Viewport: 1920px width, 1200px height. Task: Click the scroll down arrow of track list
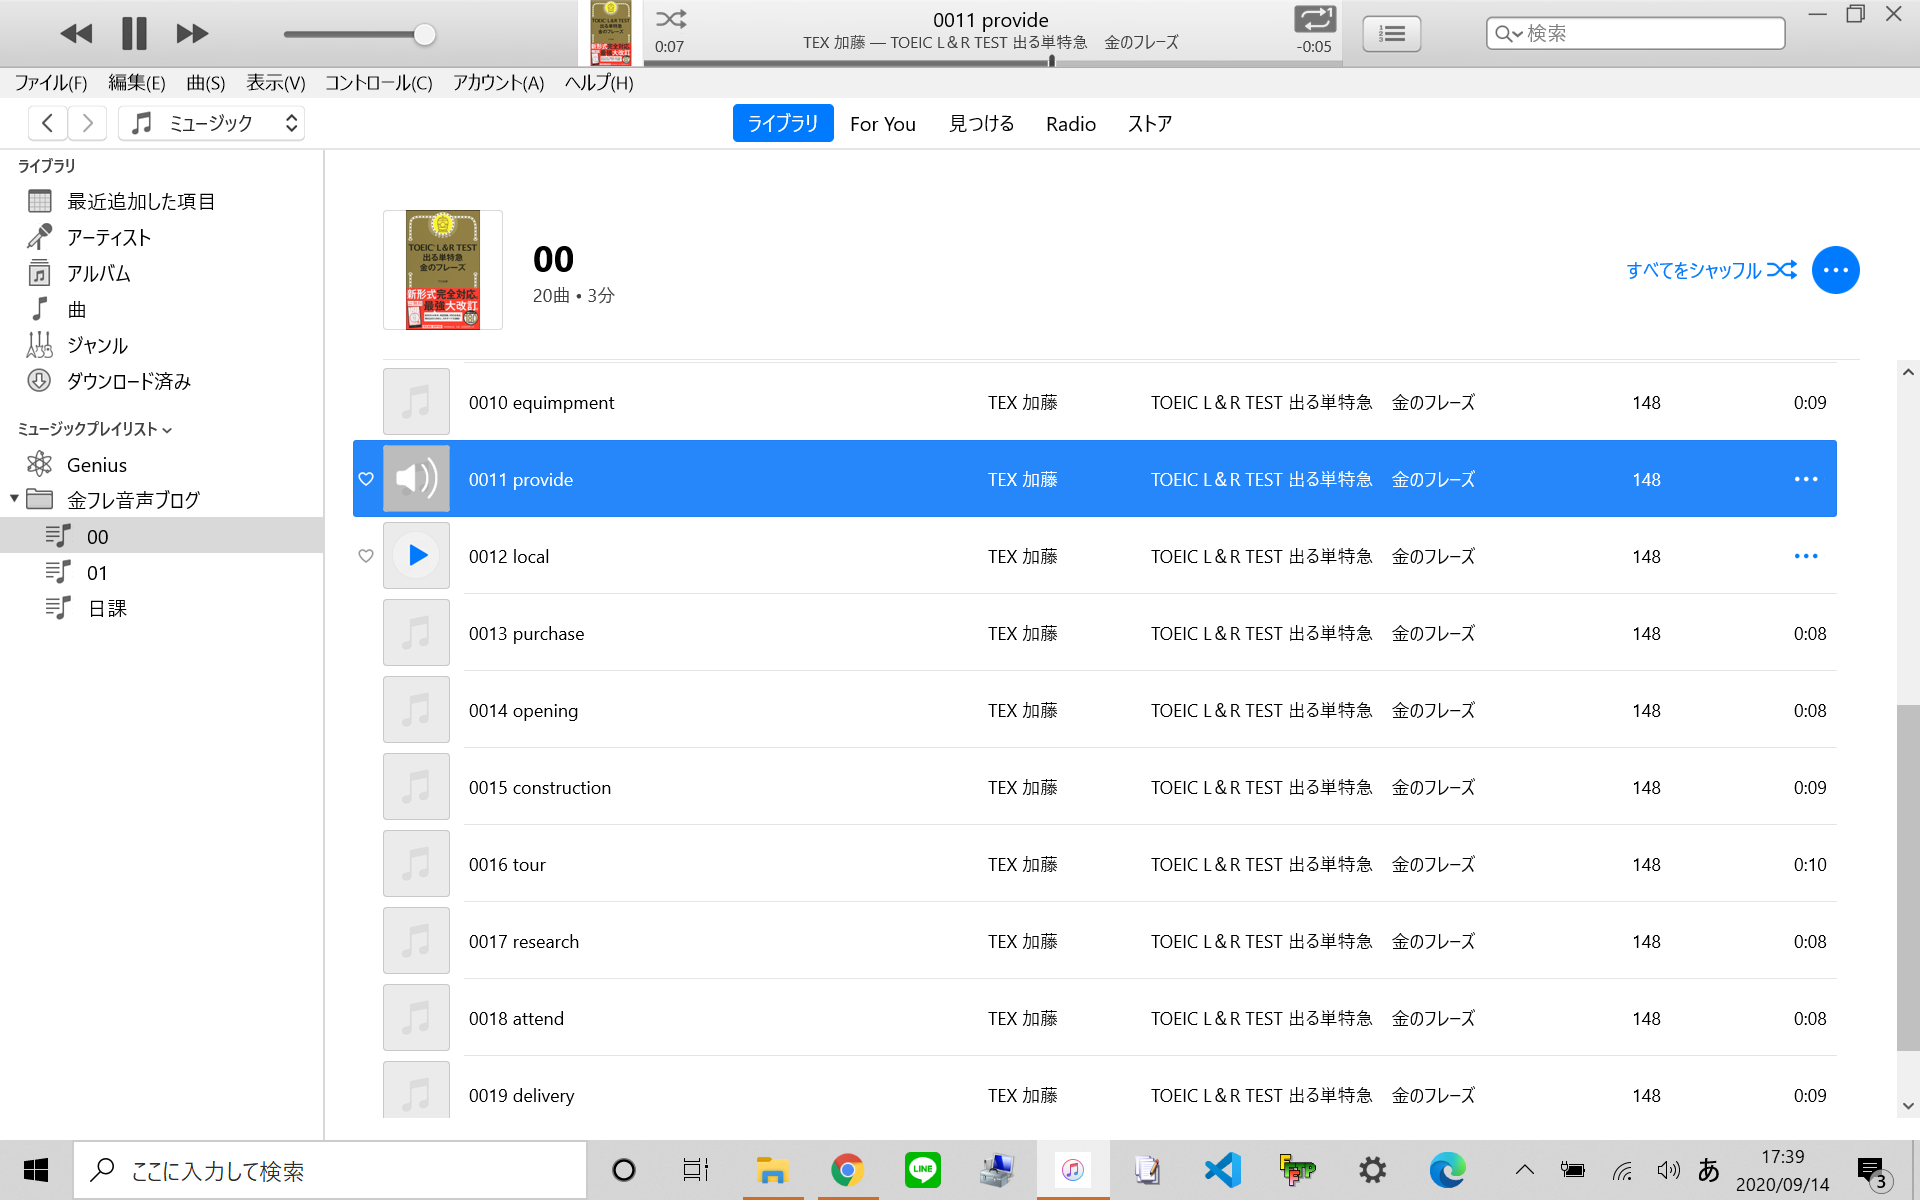tap(1908, 1106)
